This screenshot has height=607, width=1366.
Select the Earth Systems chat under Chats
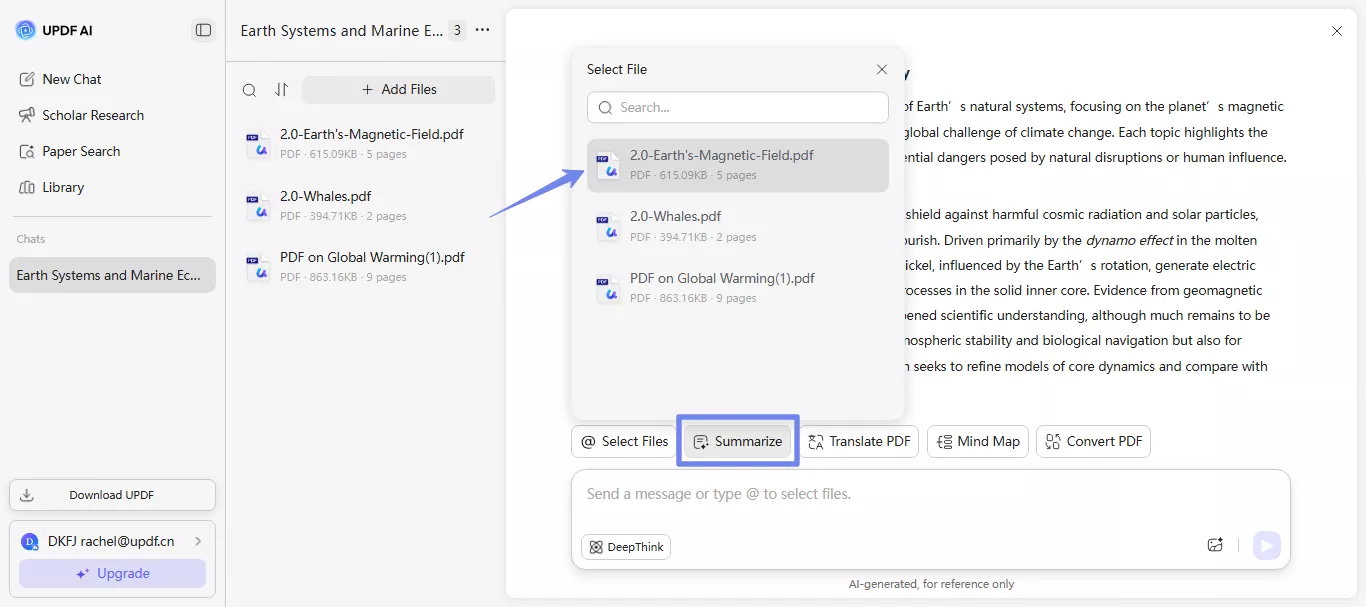[111, 274]
